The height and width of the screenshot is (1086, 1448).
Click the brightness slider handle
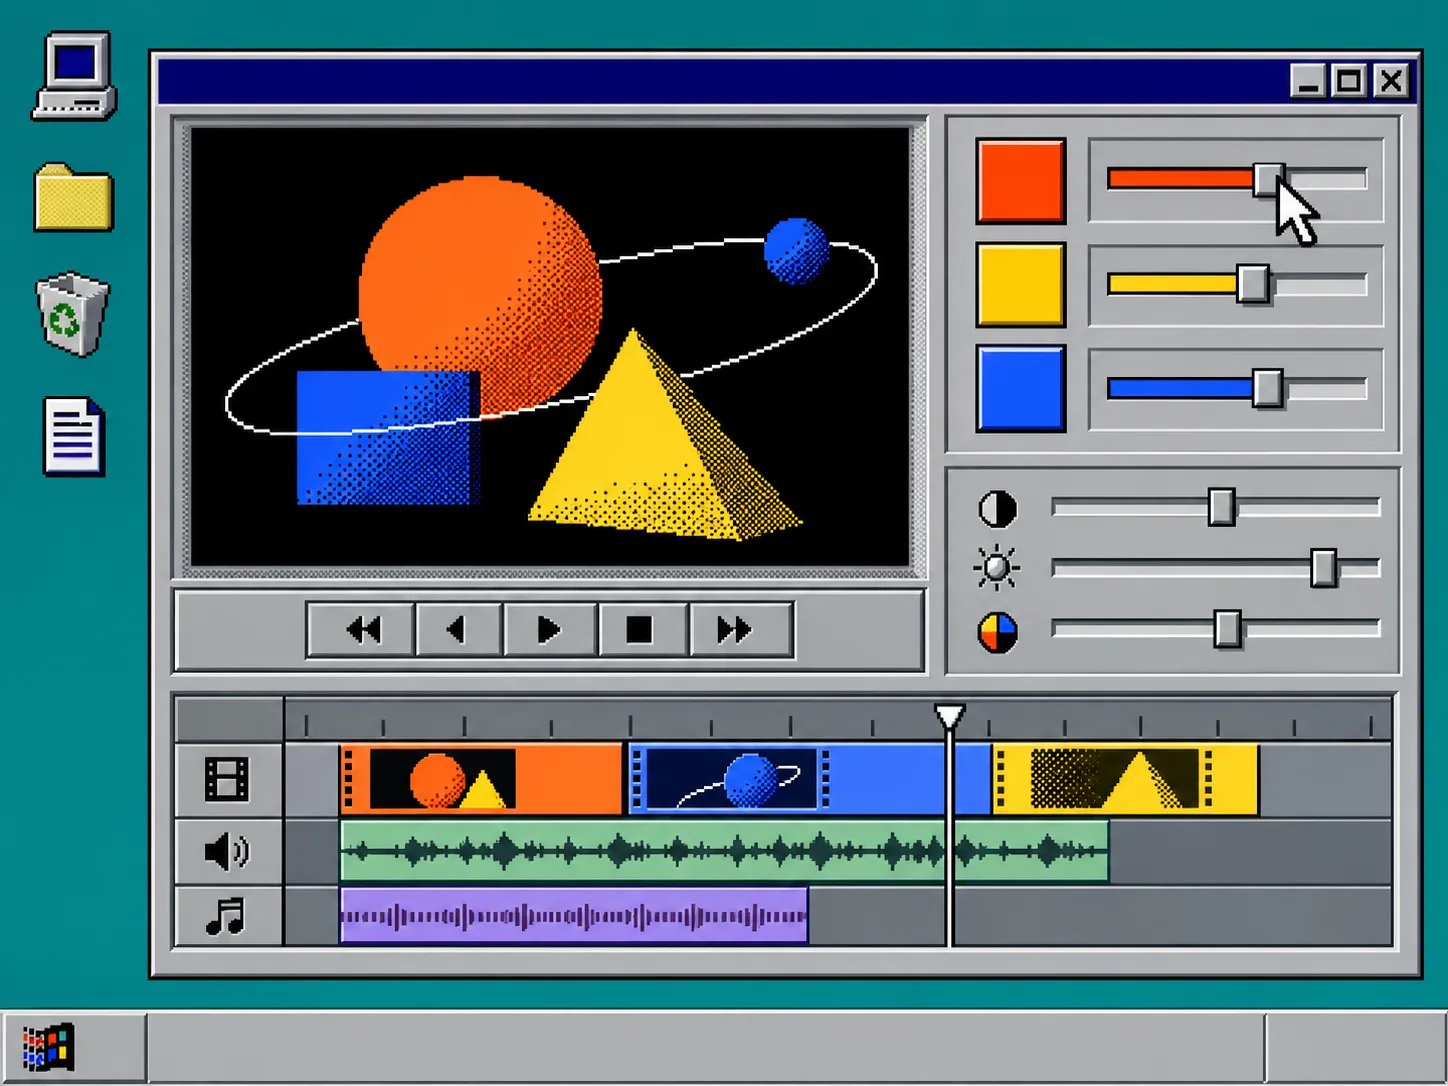(x=1324, y=568)
